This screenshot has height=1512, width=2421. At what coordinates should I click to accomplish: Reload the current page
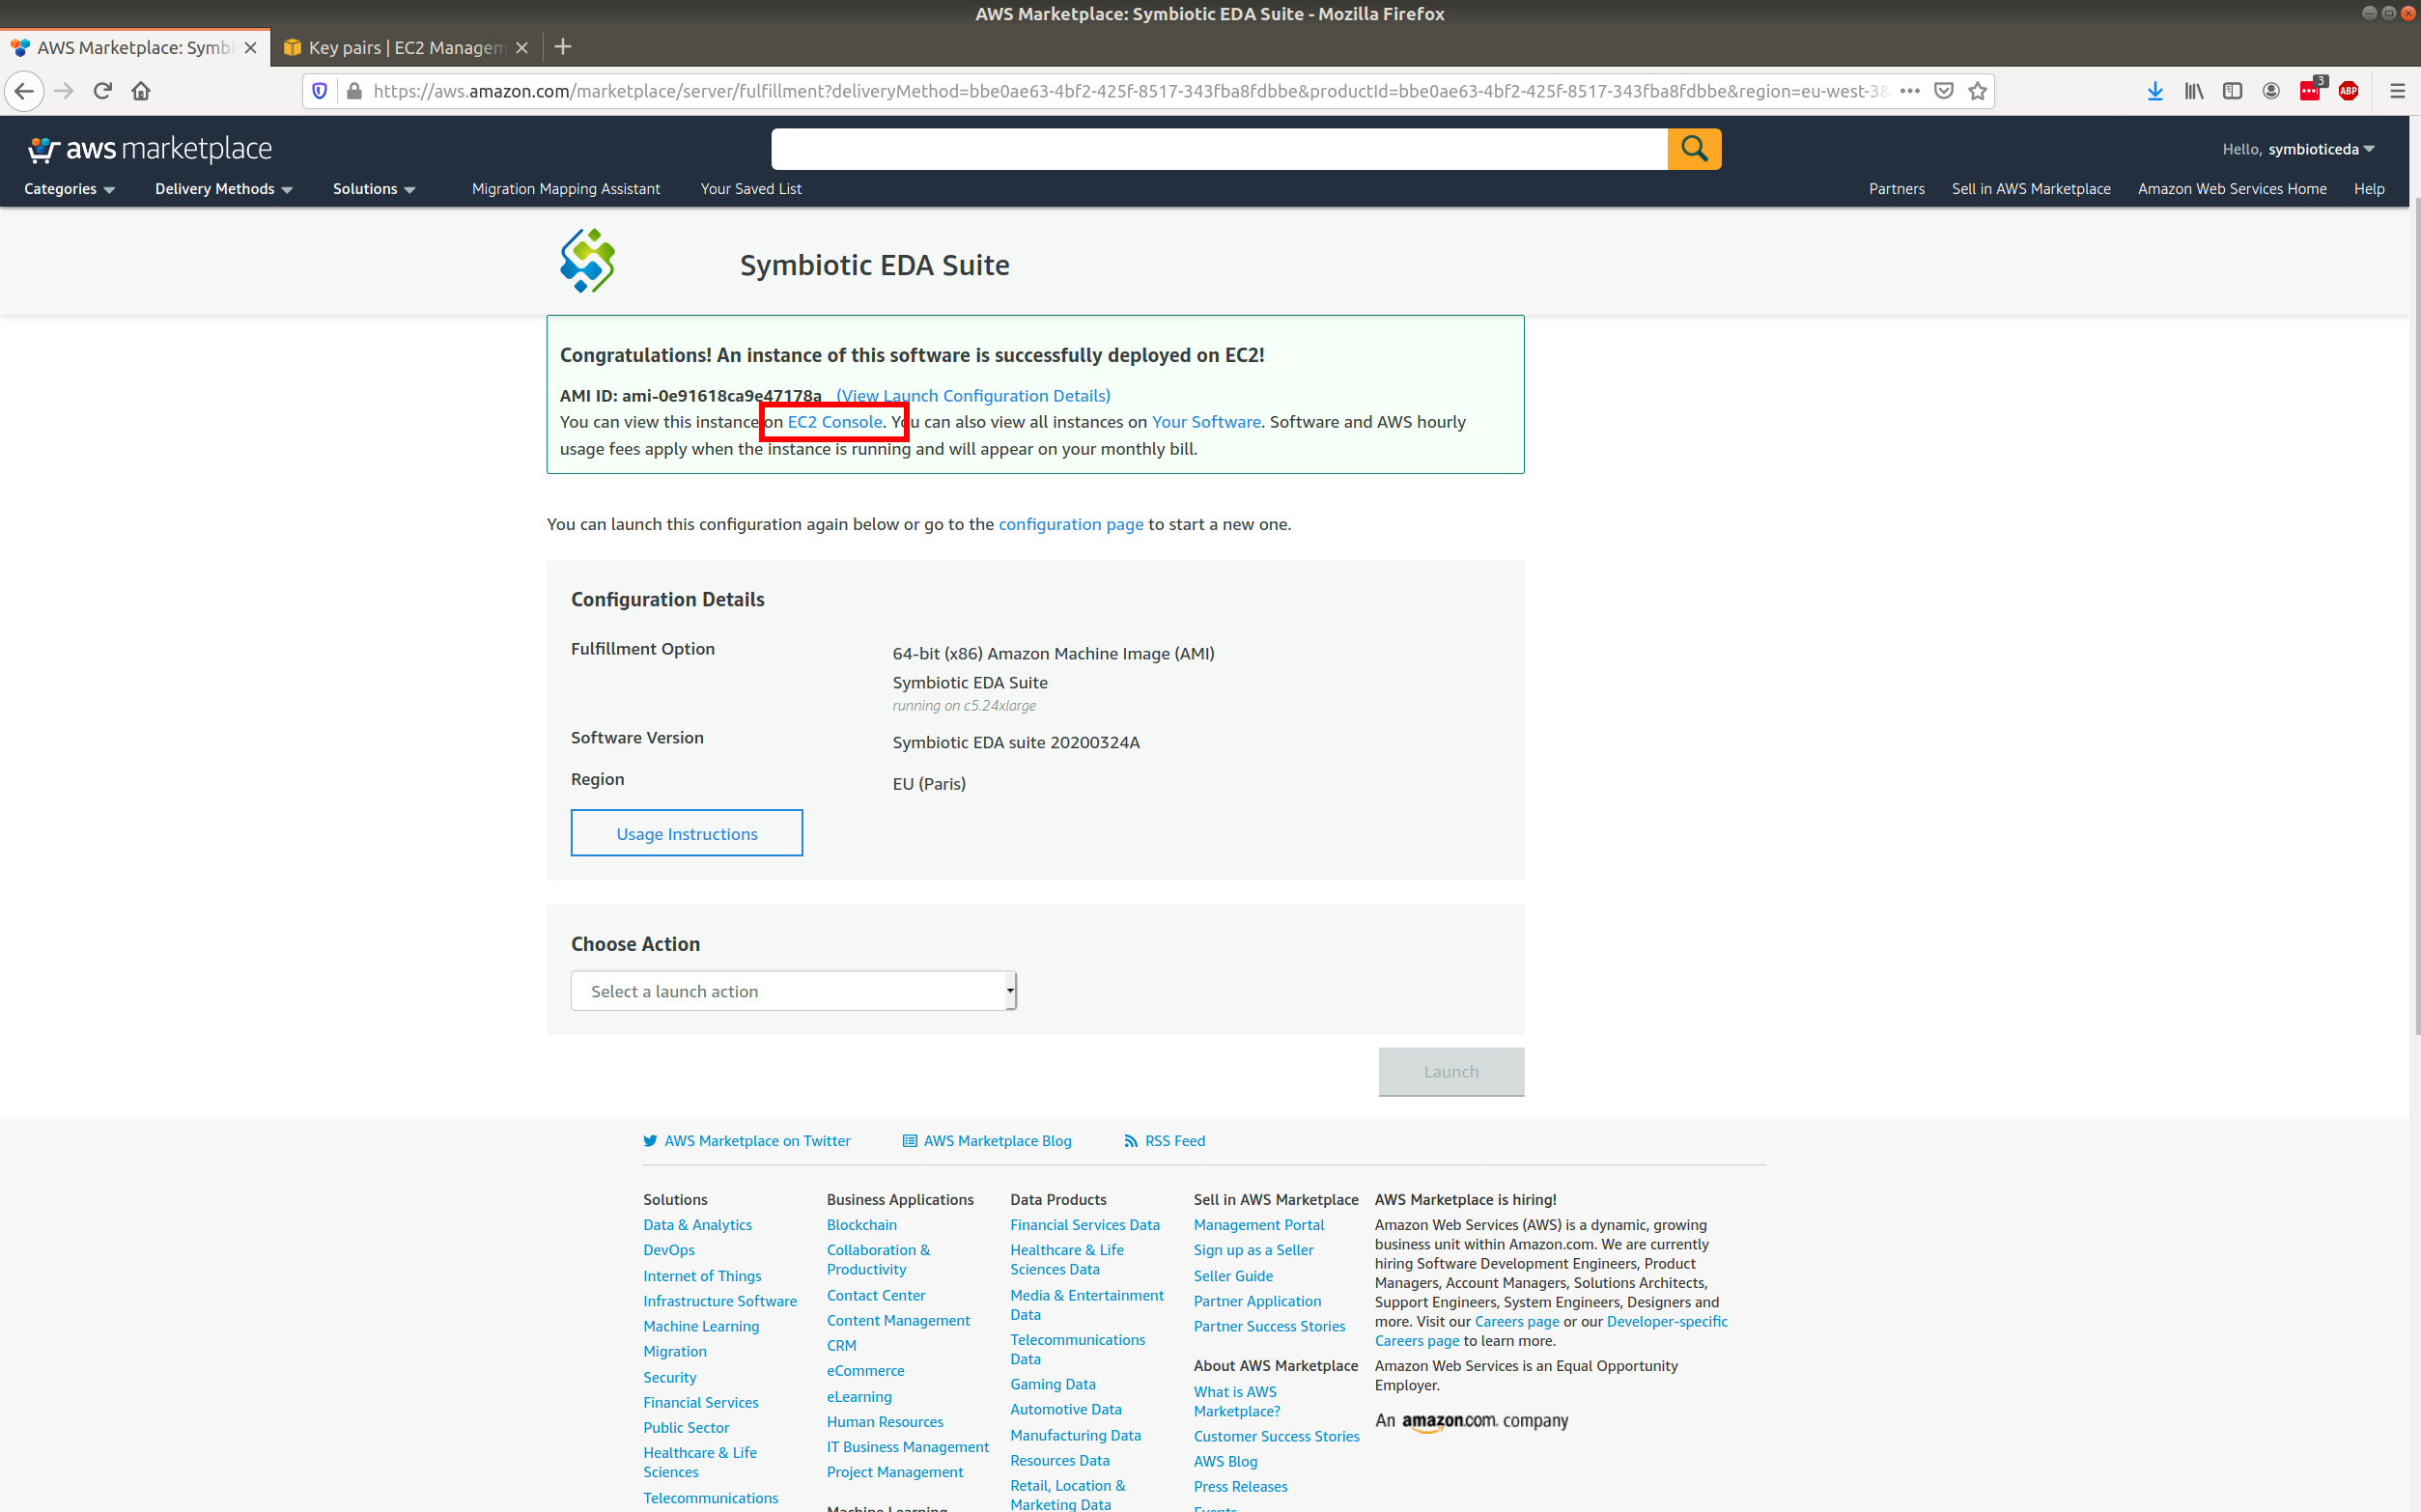[x=102, y=91]
